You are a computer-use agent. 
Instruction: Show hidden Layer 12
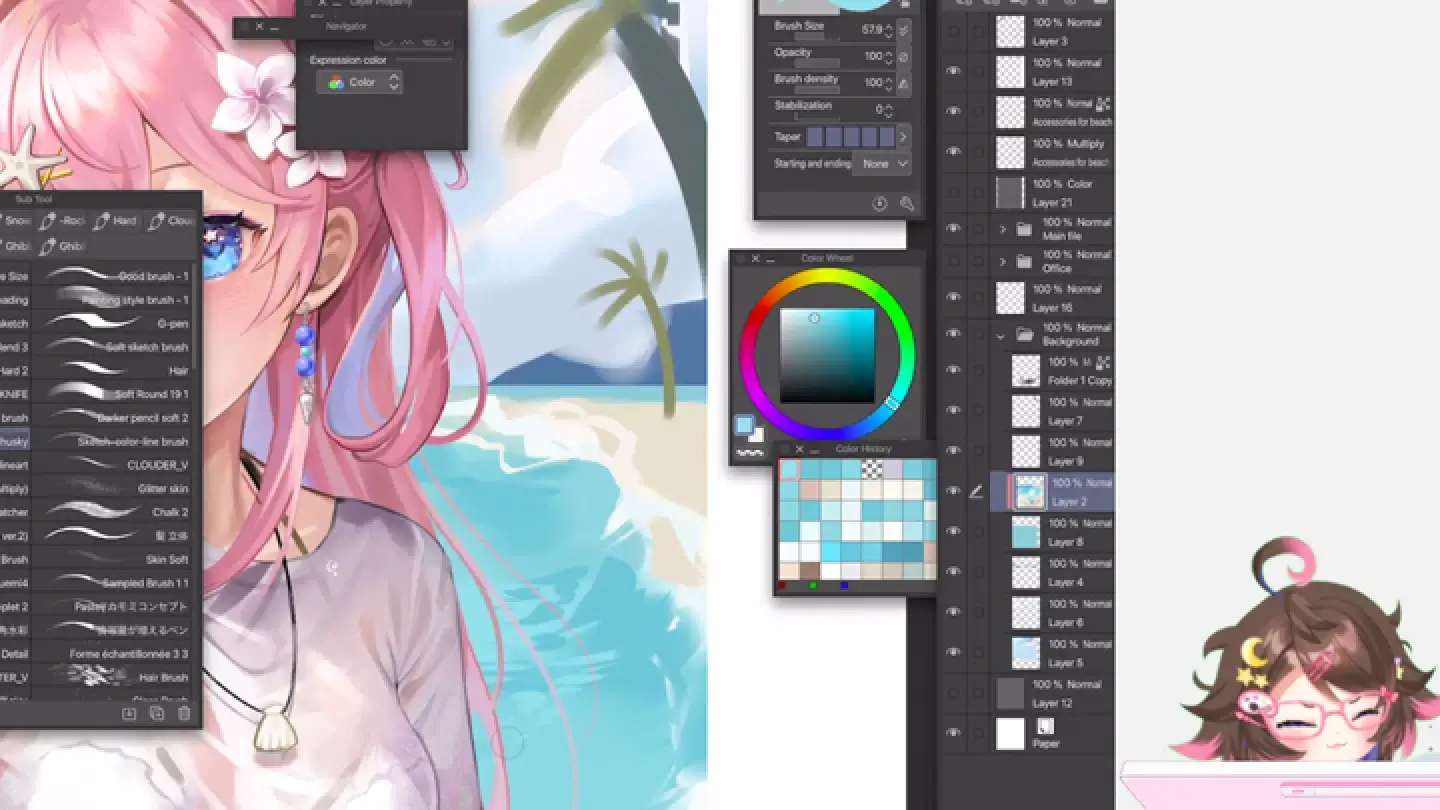(953, 692)
